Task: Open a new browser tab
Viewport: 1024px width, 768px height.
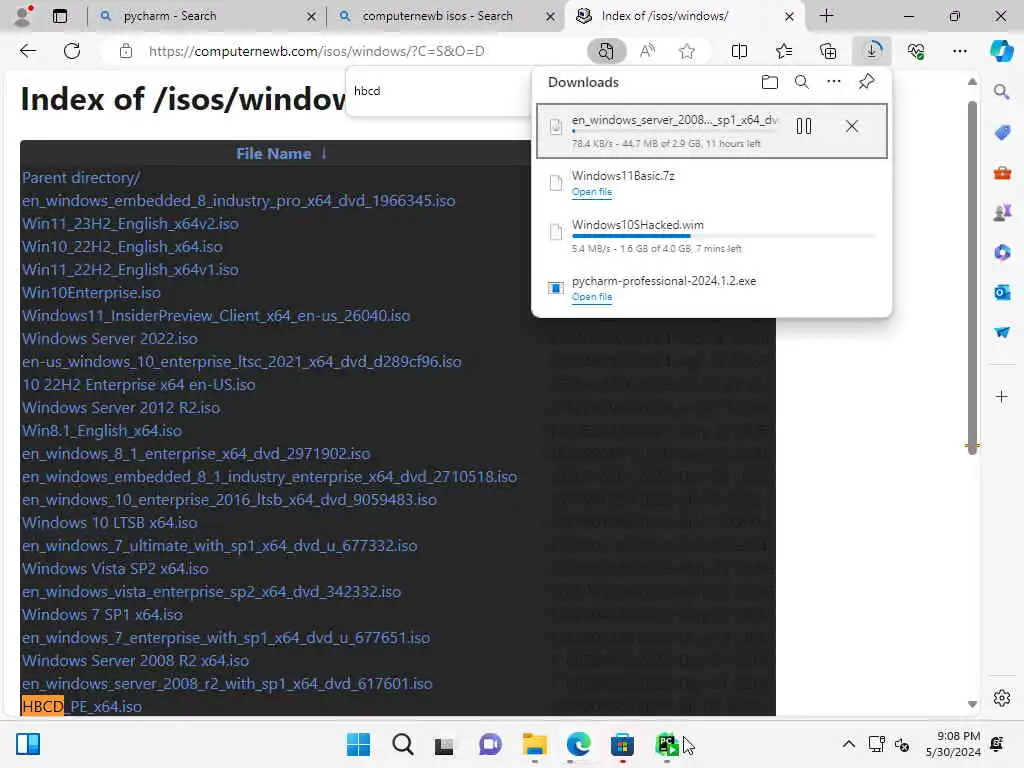Action: [826, 16]
